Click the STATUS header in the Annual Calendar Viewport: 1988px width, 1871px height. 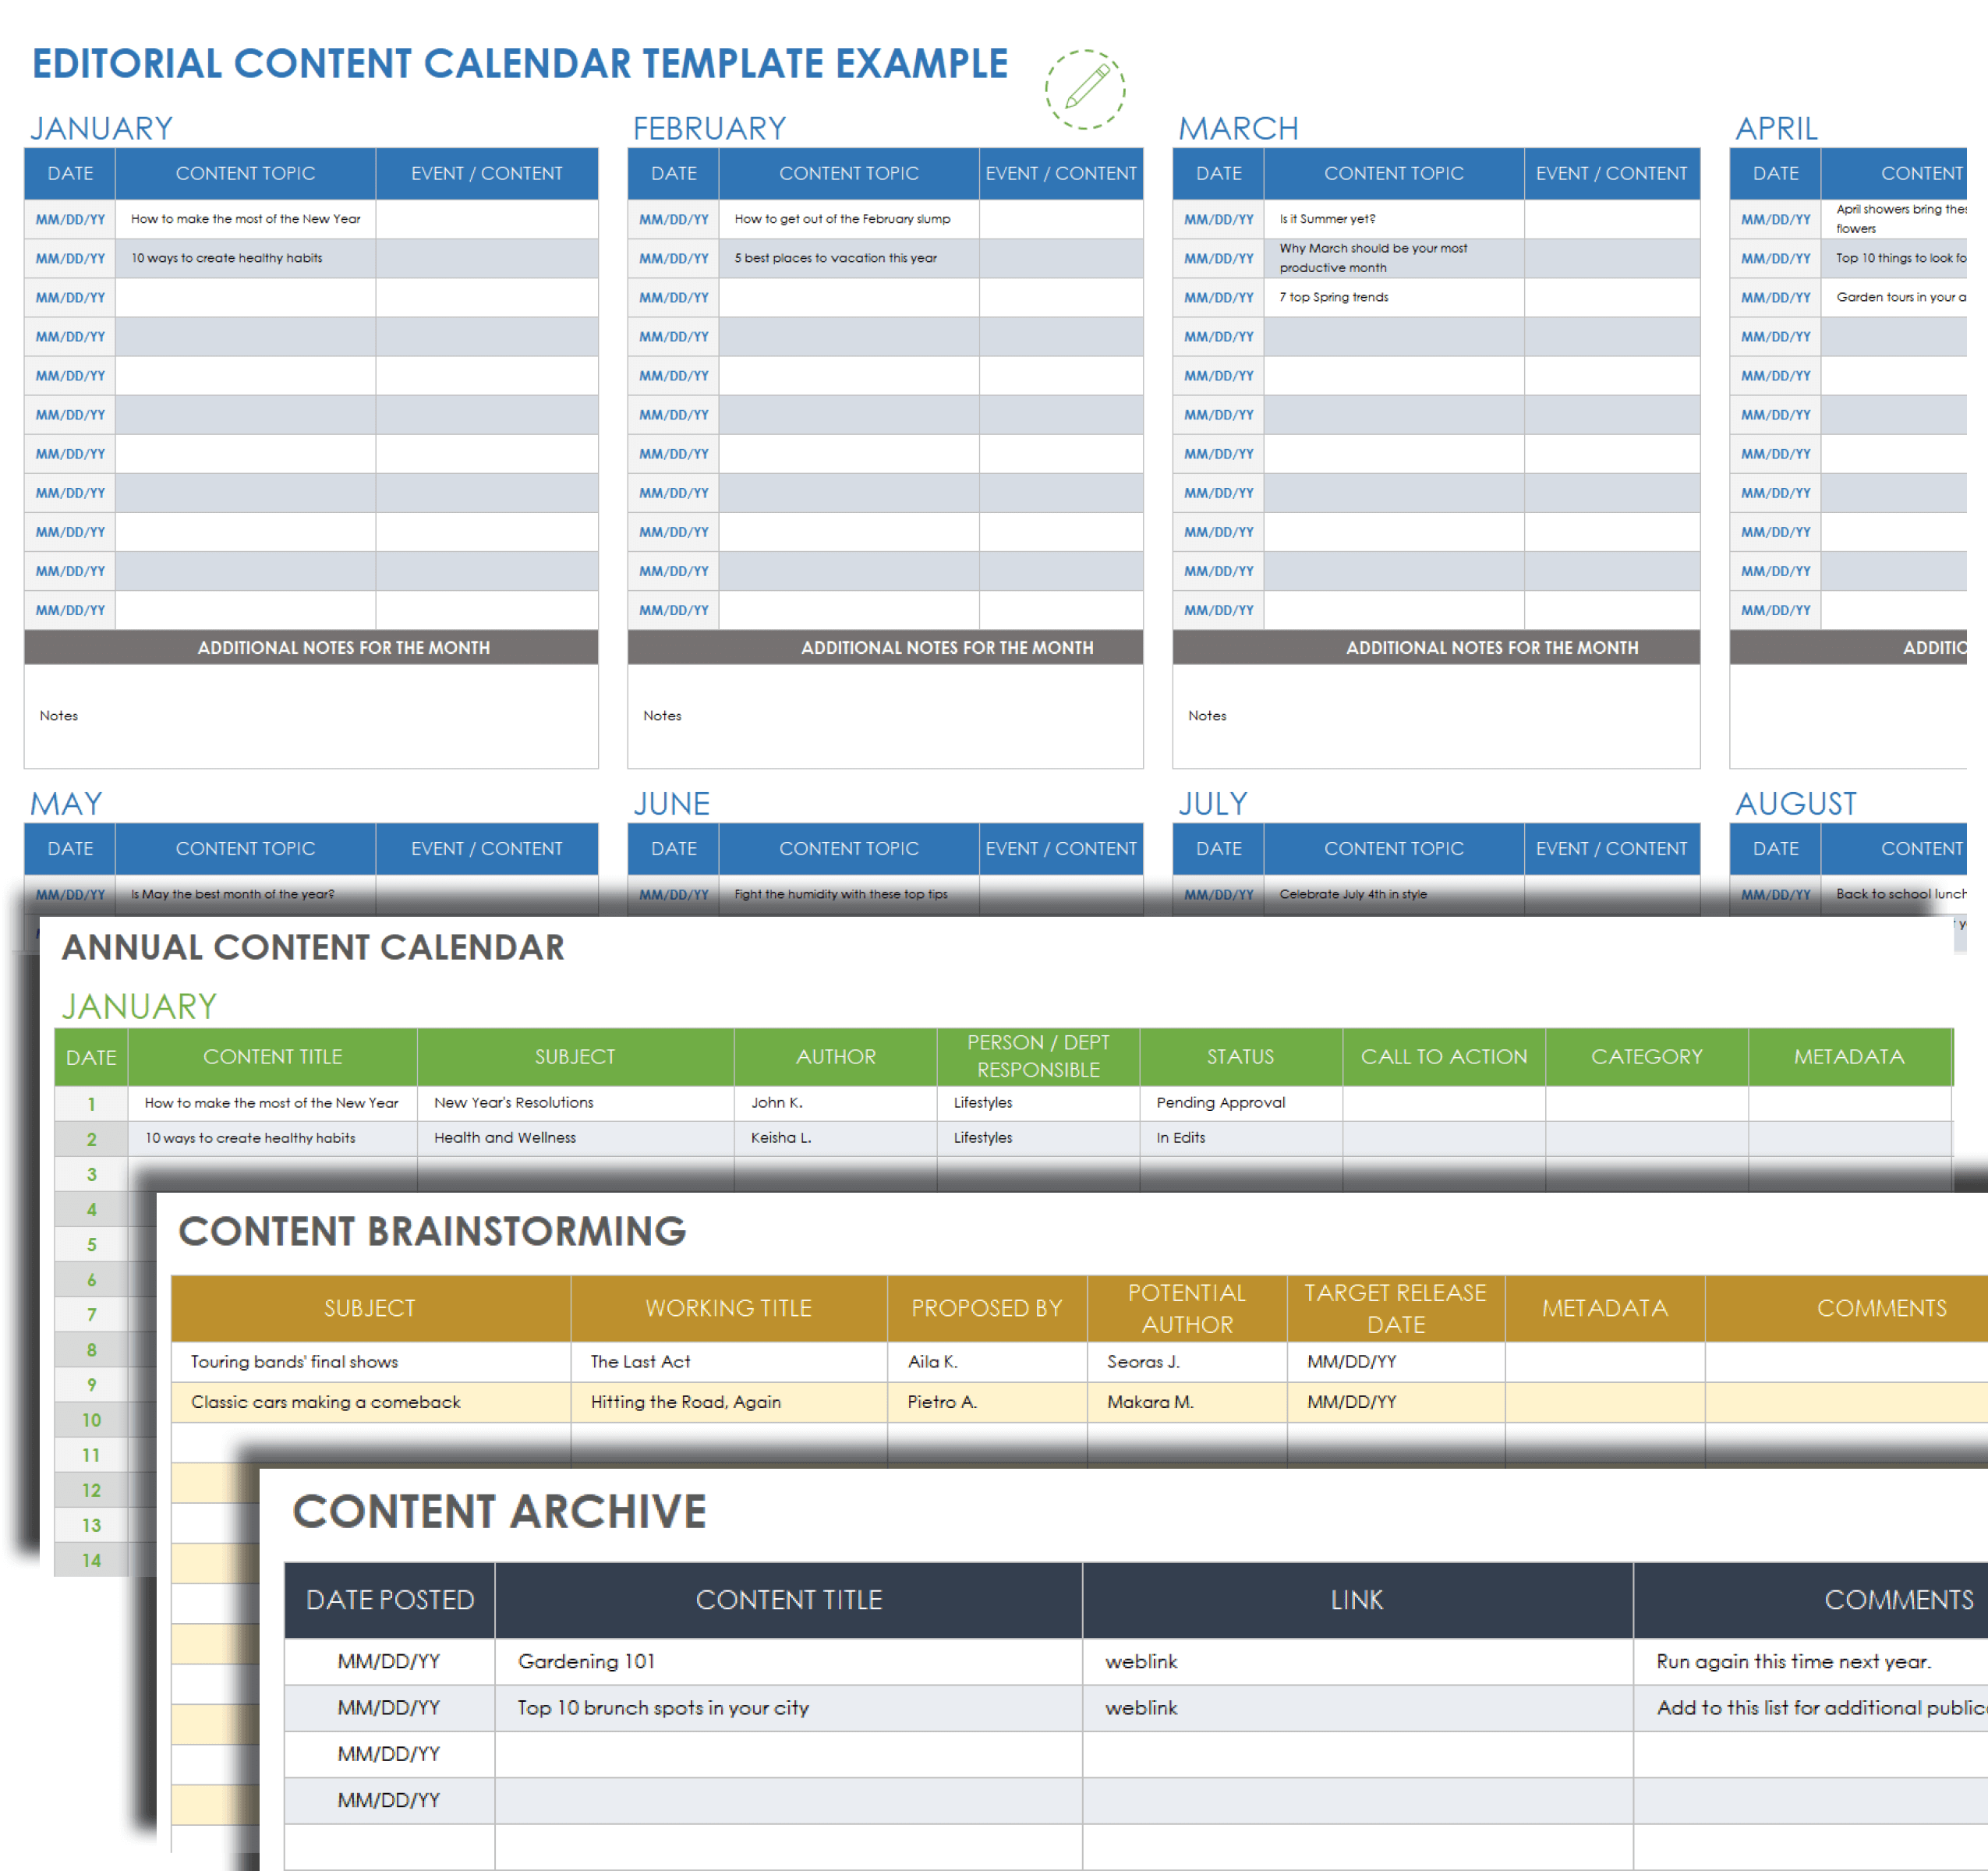point(1240,1056)
